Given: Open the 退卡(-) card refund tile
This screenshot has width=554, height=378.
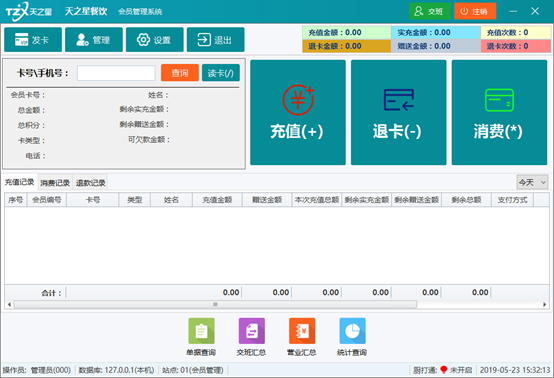Looking at the screenshot, I should click(x=399, y=112).
